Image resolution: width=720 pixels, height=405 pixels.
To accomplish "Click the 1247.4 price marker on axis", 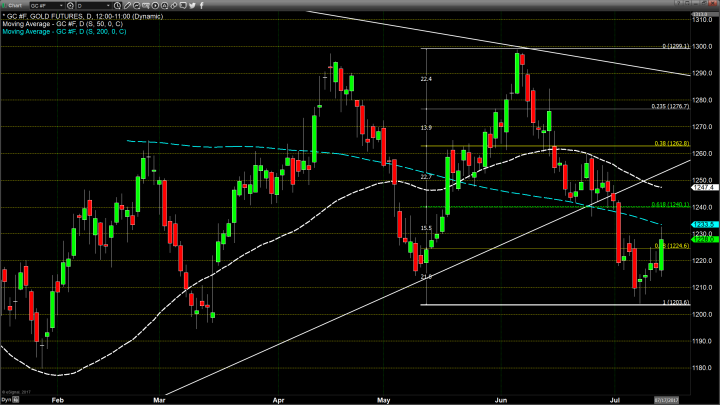I will 706,187.
